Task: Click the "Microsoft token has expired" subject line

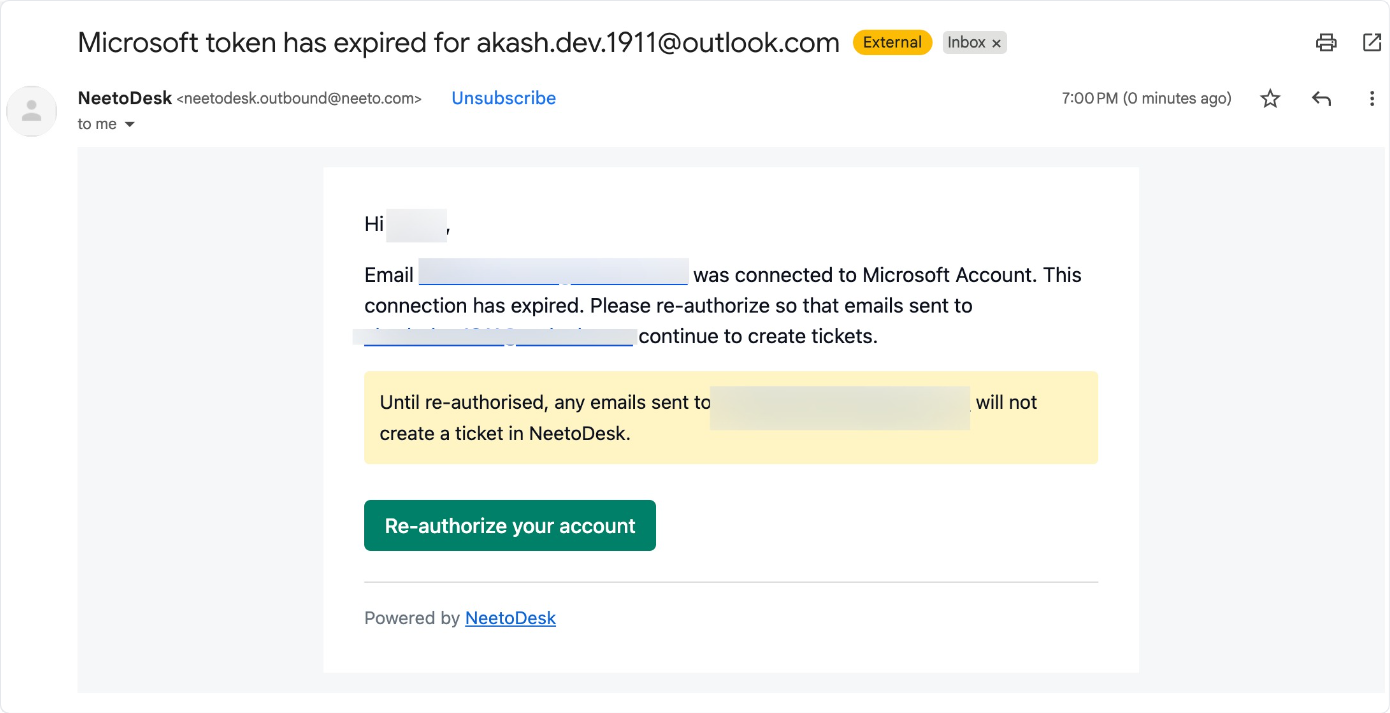Action: (x=458, y=43)
